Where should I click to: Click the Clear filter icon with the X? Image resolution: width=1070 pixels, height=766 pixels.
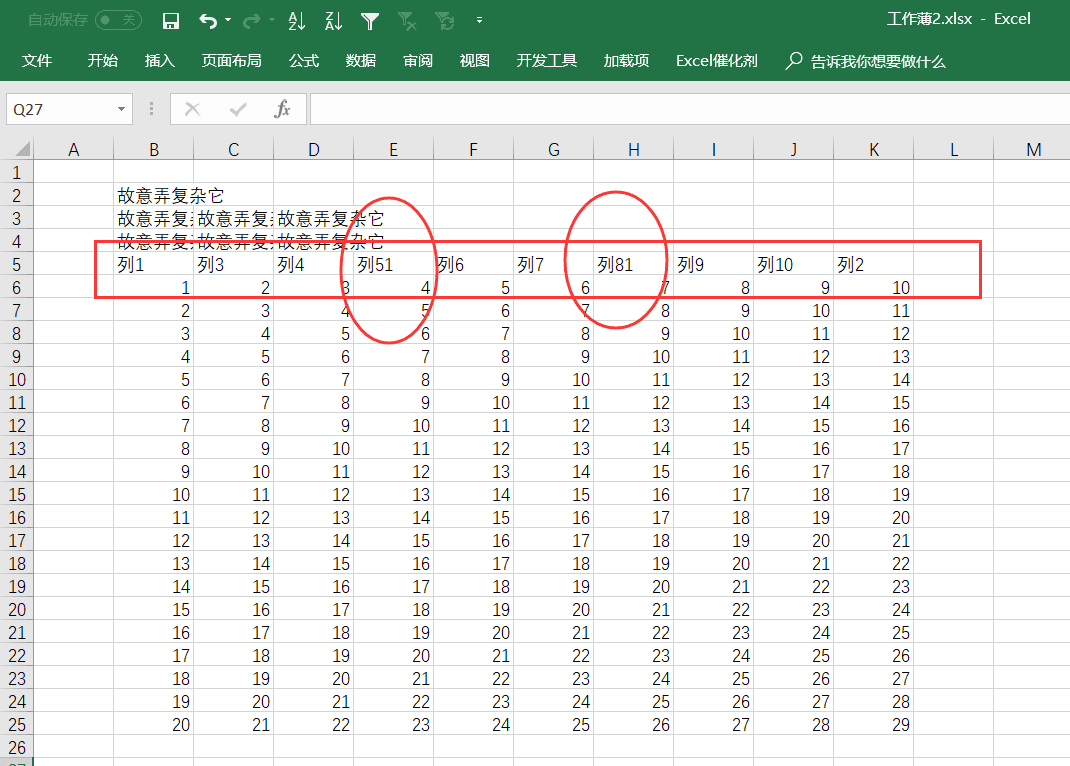point(407,22)
